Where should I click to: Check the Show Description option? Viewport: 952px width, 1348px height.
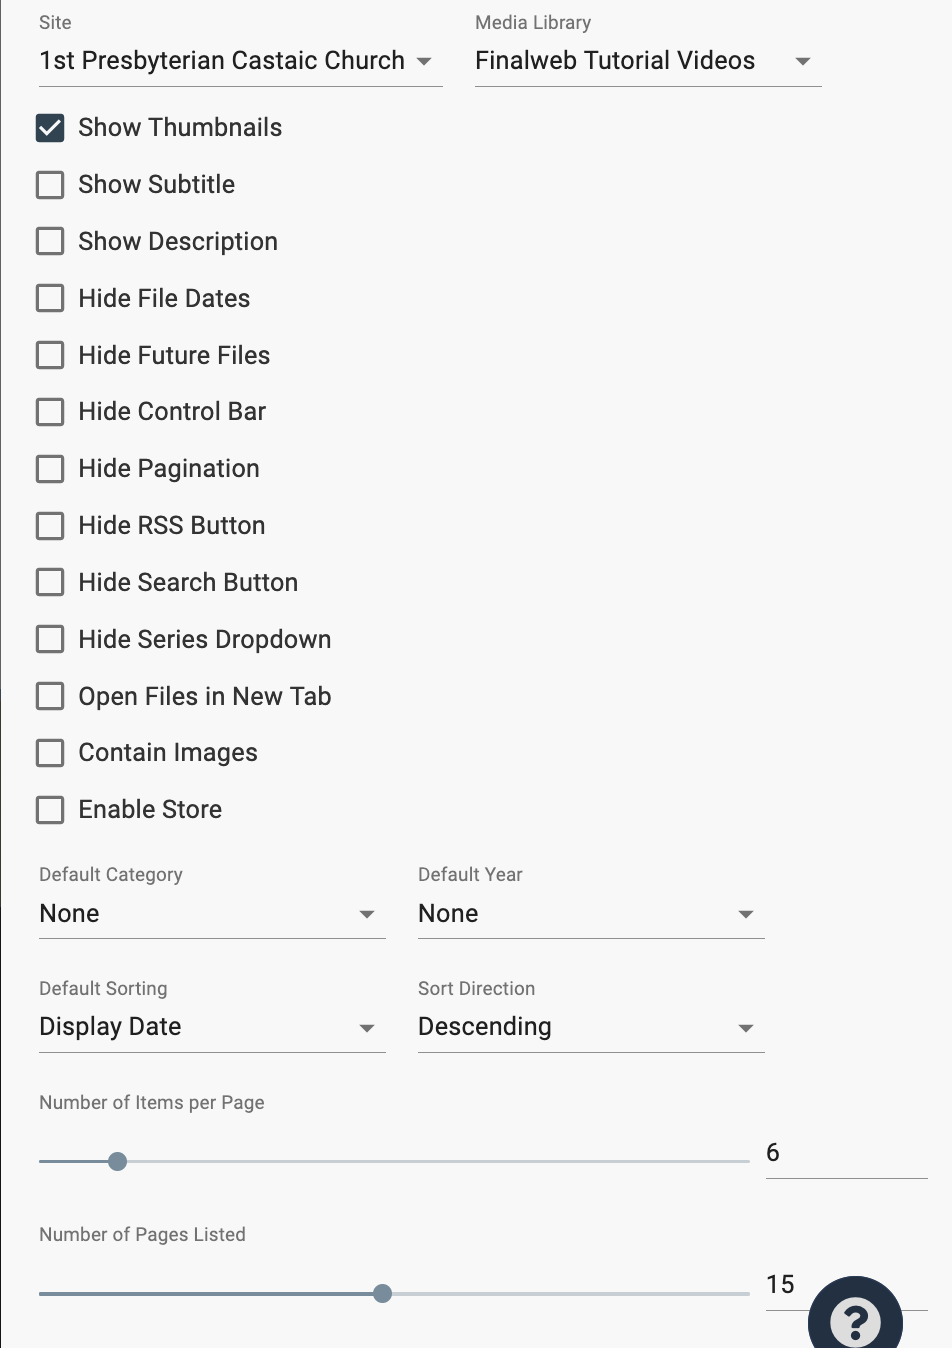(50, 242)
